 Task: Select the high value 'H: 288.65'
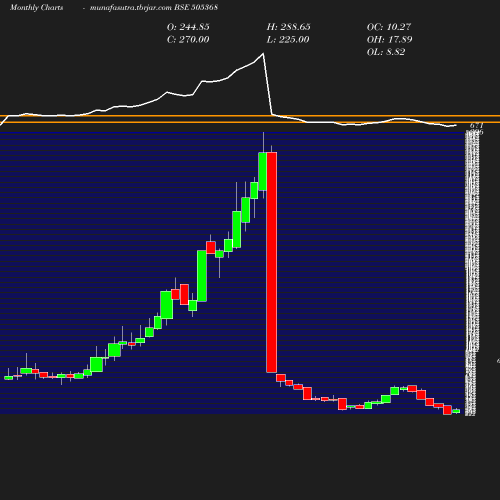pyautogui.click(x=289, y=27)
